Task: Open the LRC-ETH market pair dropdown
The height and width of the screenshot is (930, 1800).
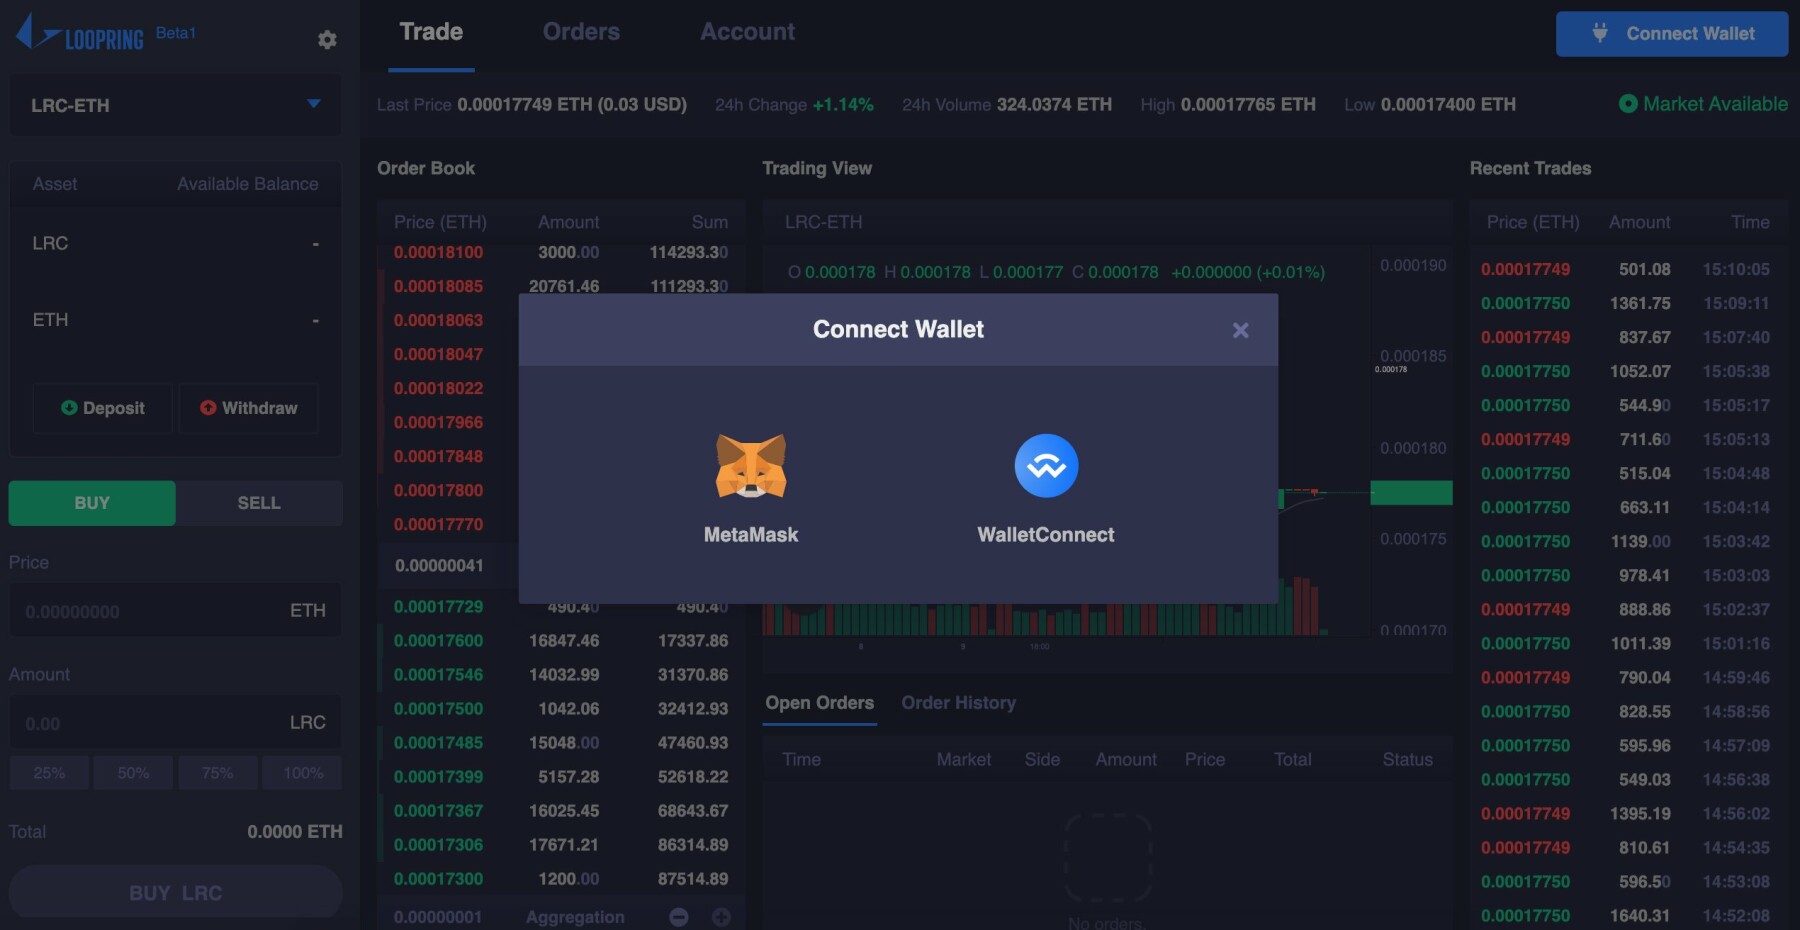Action: (175, 104)
